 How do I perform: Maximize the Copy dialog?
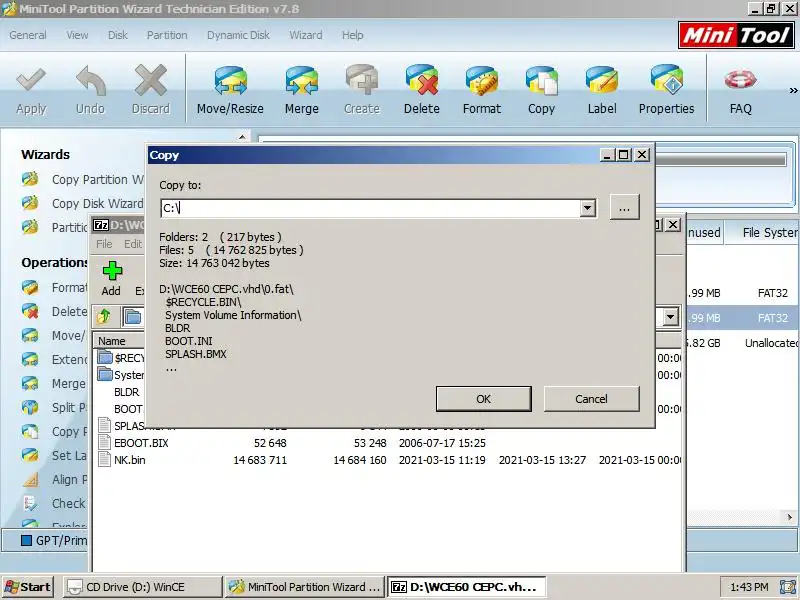coord(623,155)
